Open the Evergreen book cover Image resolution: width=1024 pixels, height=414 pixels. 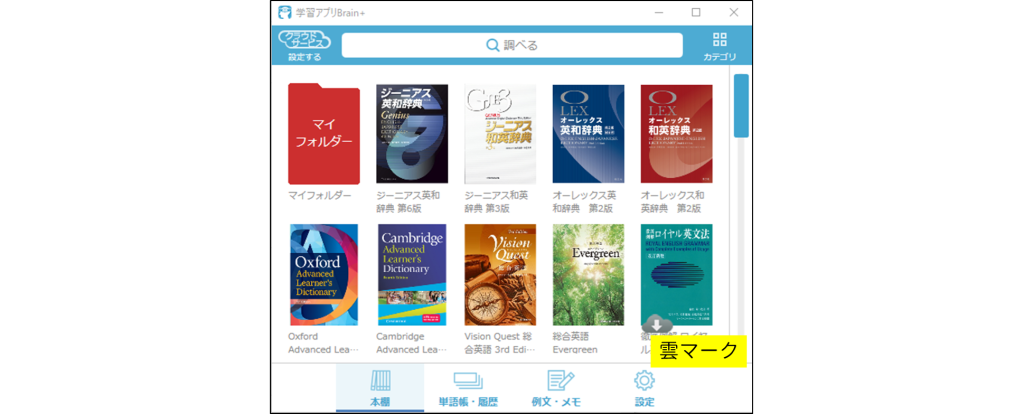coord(588,275)
